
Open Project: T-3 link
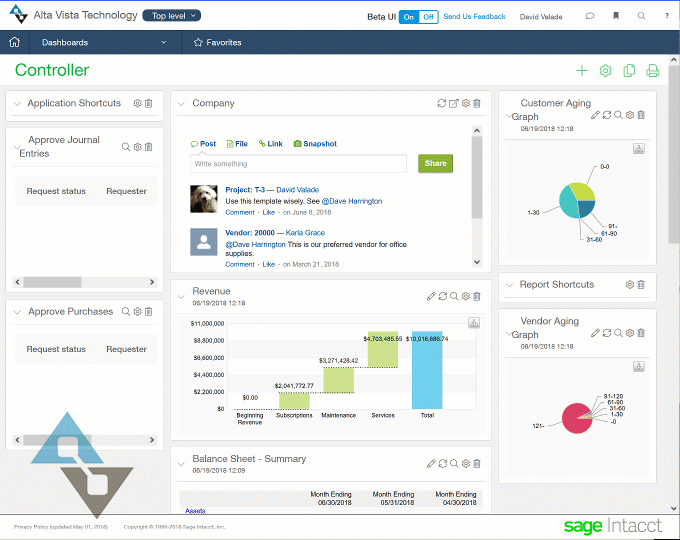coord(245,190)
